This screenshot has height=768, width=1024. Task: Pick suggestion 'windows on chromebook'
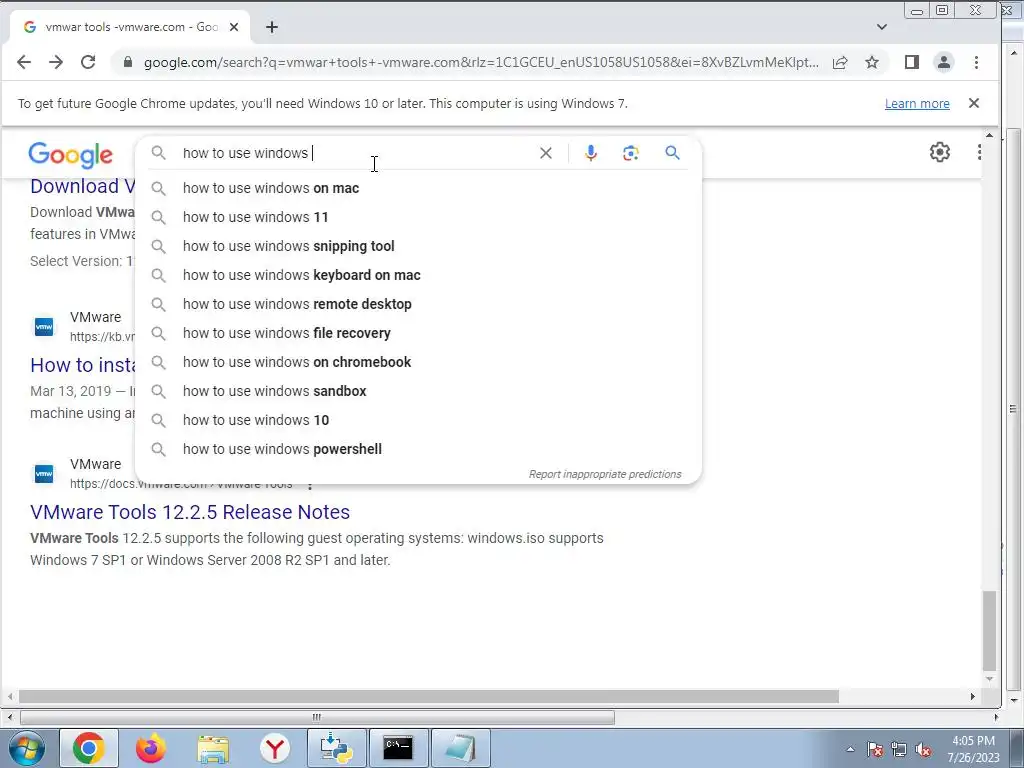pos(418,362)
